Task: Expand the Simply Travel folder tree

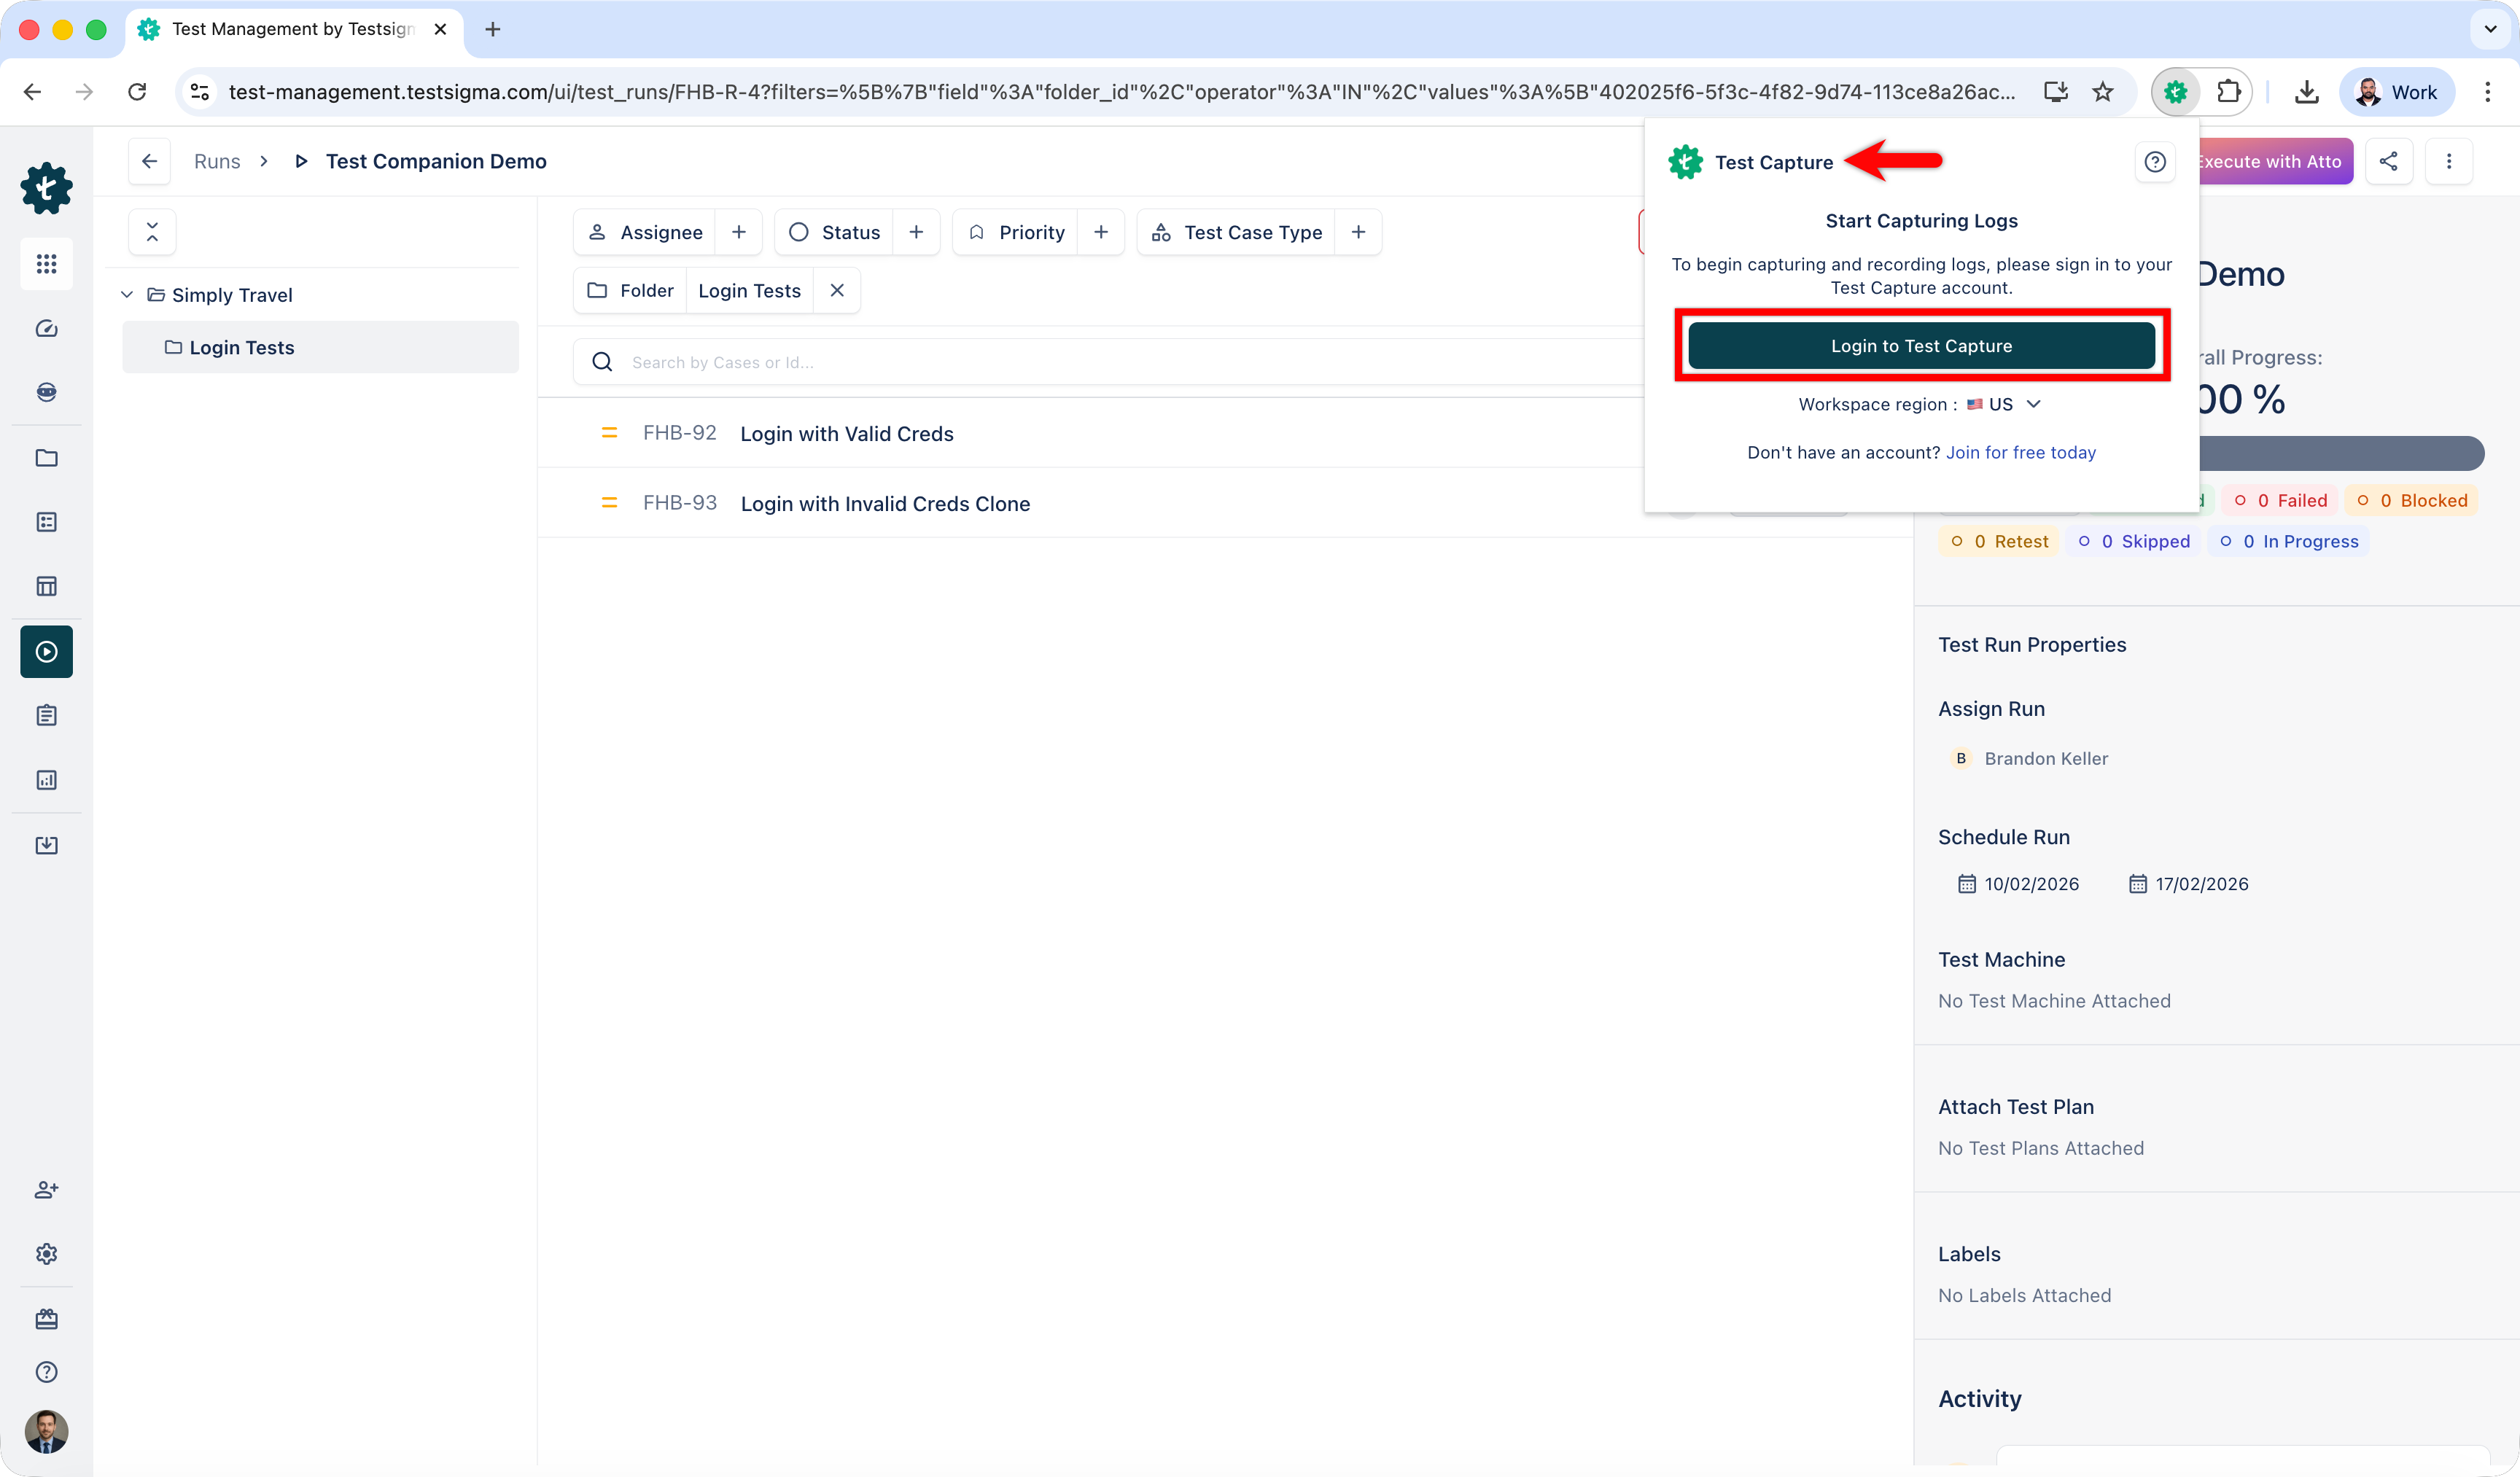Action: (127, 294)
